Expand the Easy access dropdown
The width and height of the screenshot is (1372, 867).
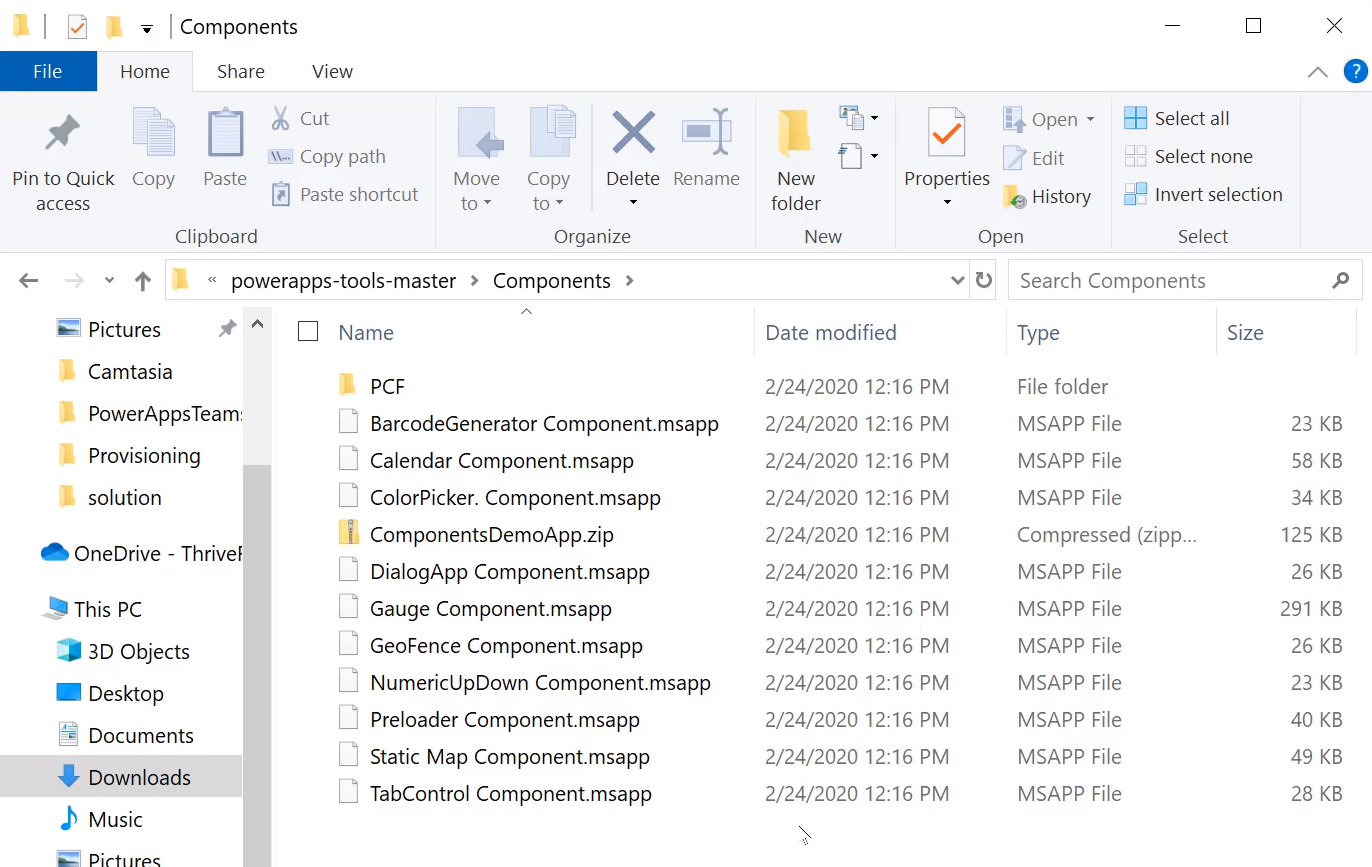point(859,156)
